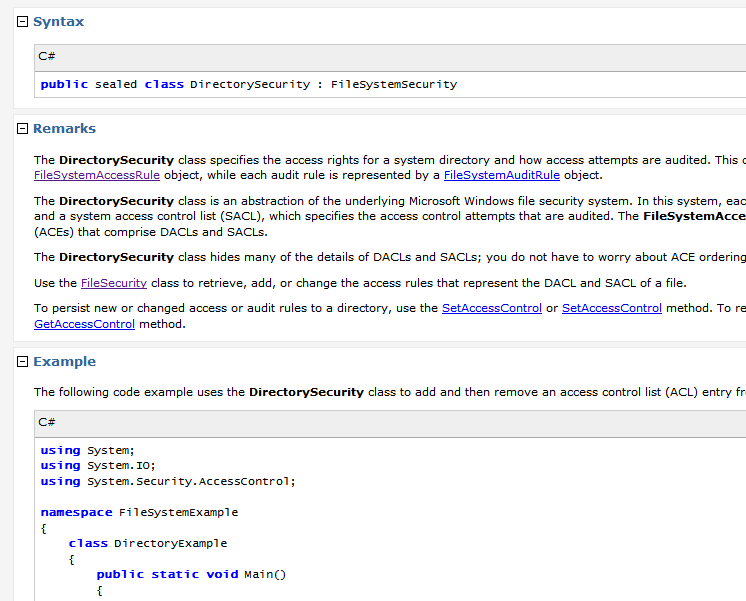Viewport: 746px width, 601px height.
Task: Follow the FileSecurity class link
Action: [114, 283]
